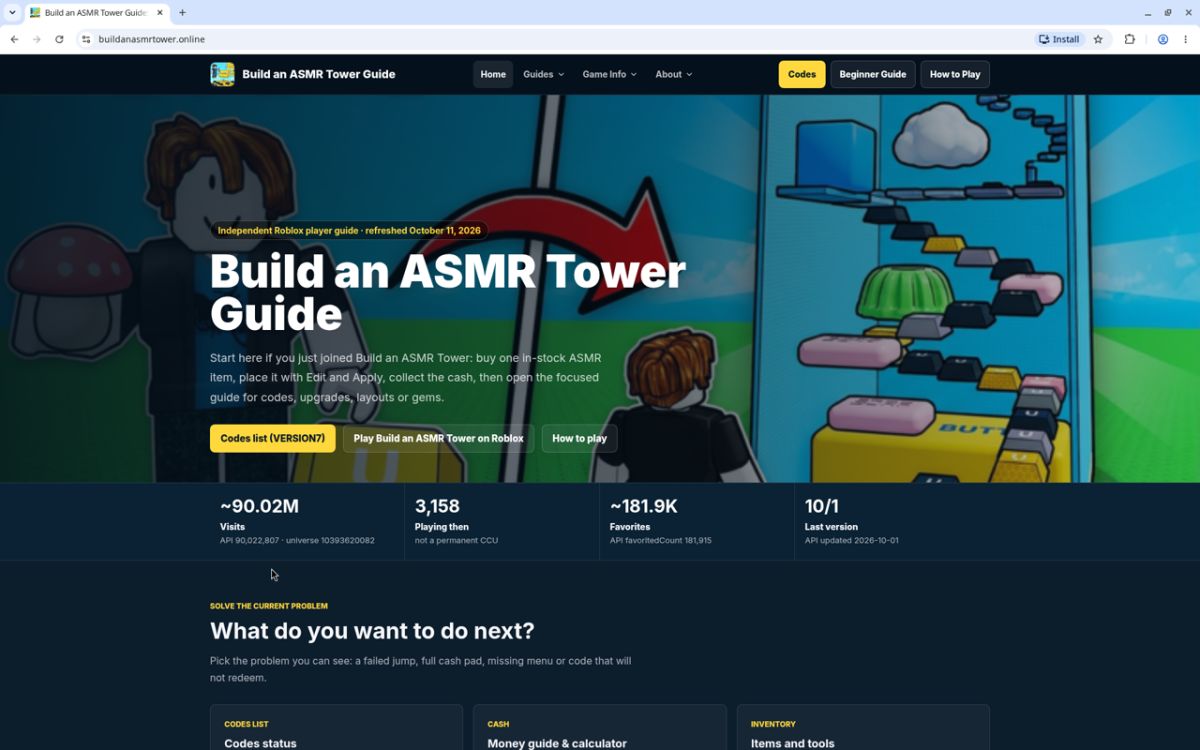
Task: Bookmark this page with the star icon
Action: pos(1098,39)
